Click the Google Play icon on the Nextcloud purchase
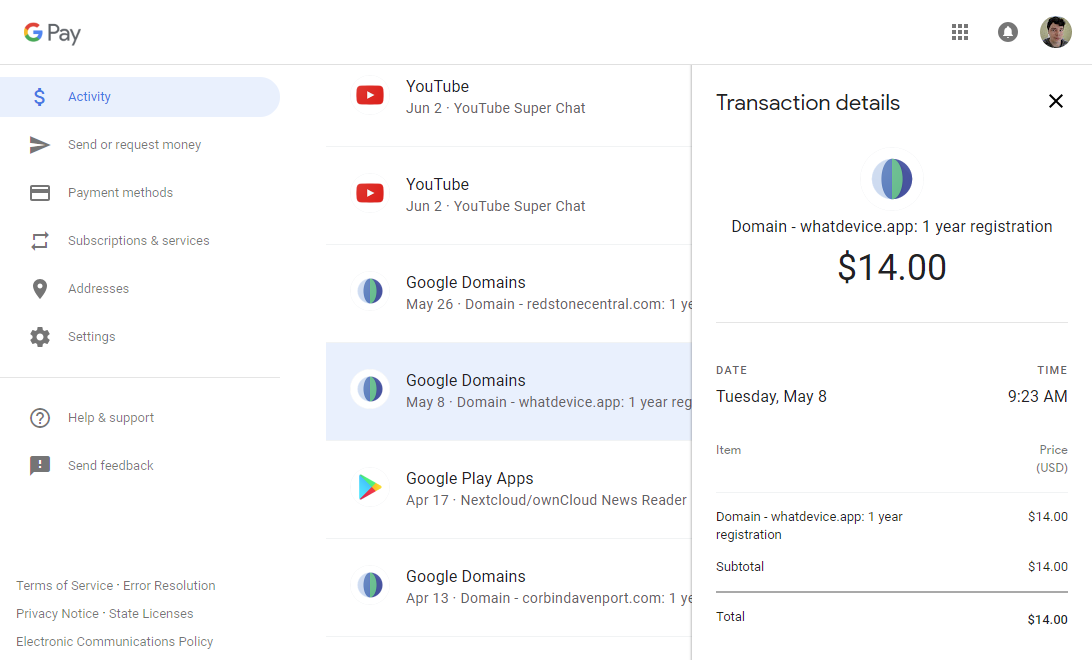 click(370, 487)
